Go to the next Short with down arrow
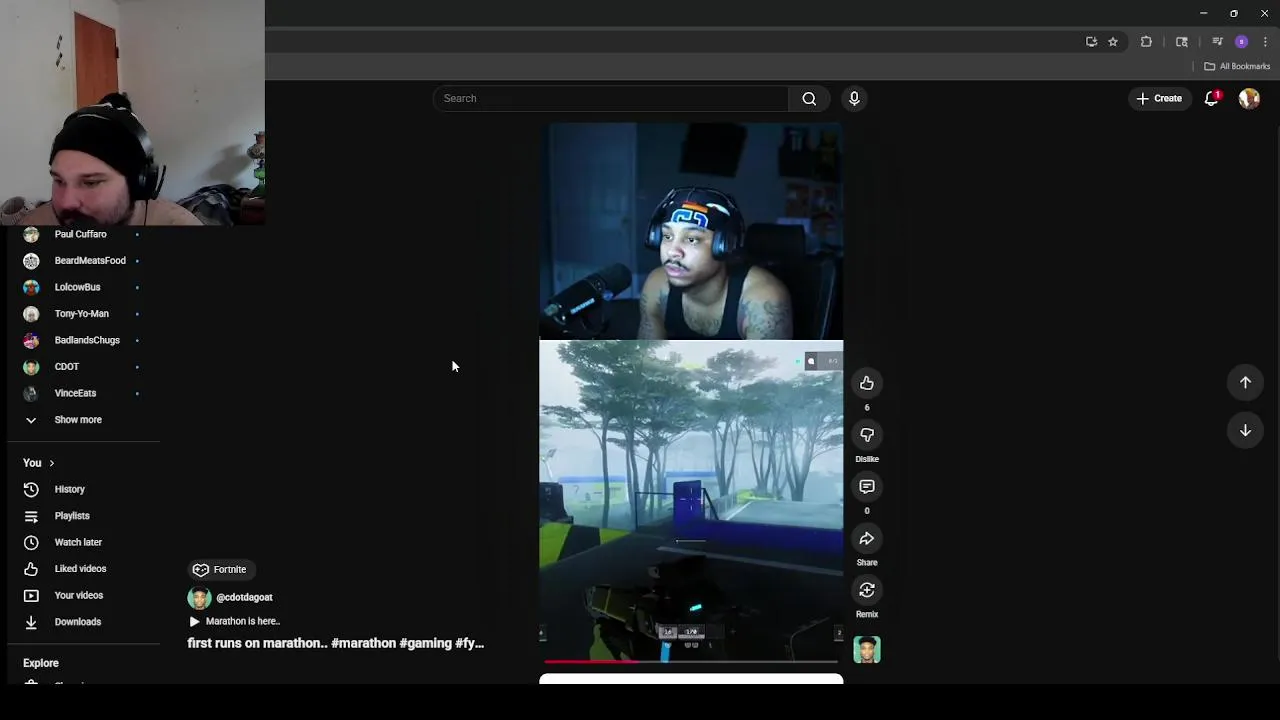 pos(1245,430)
